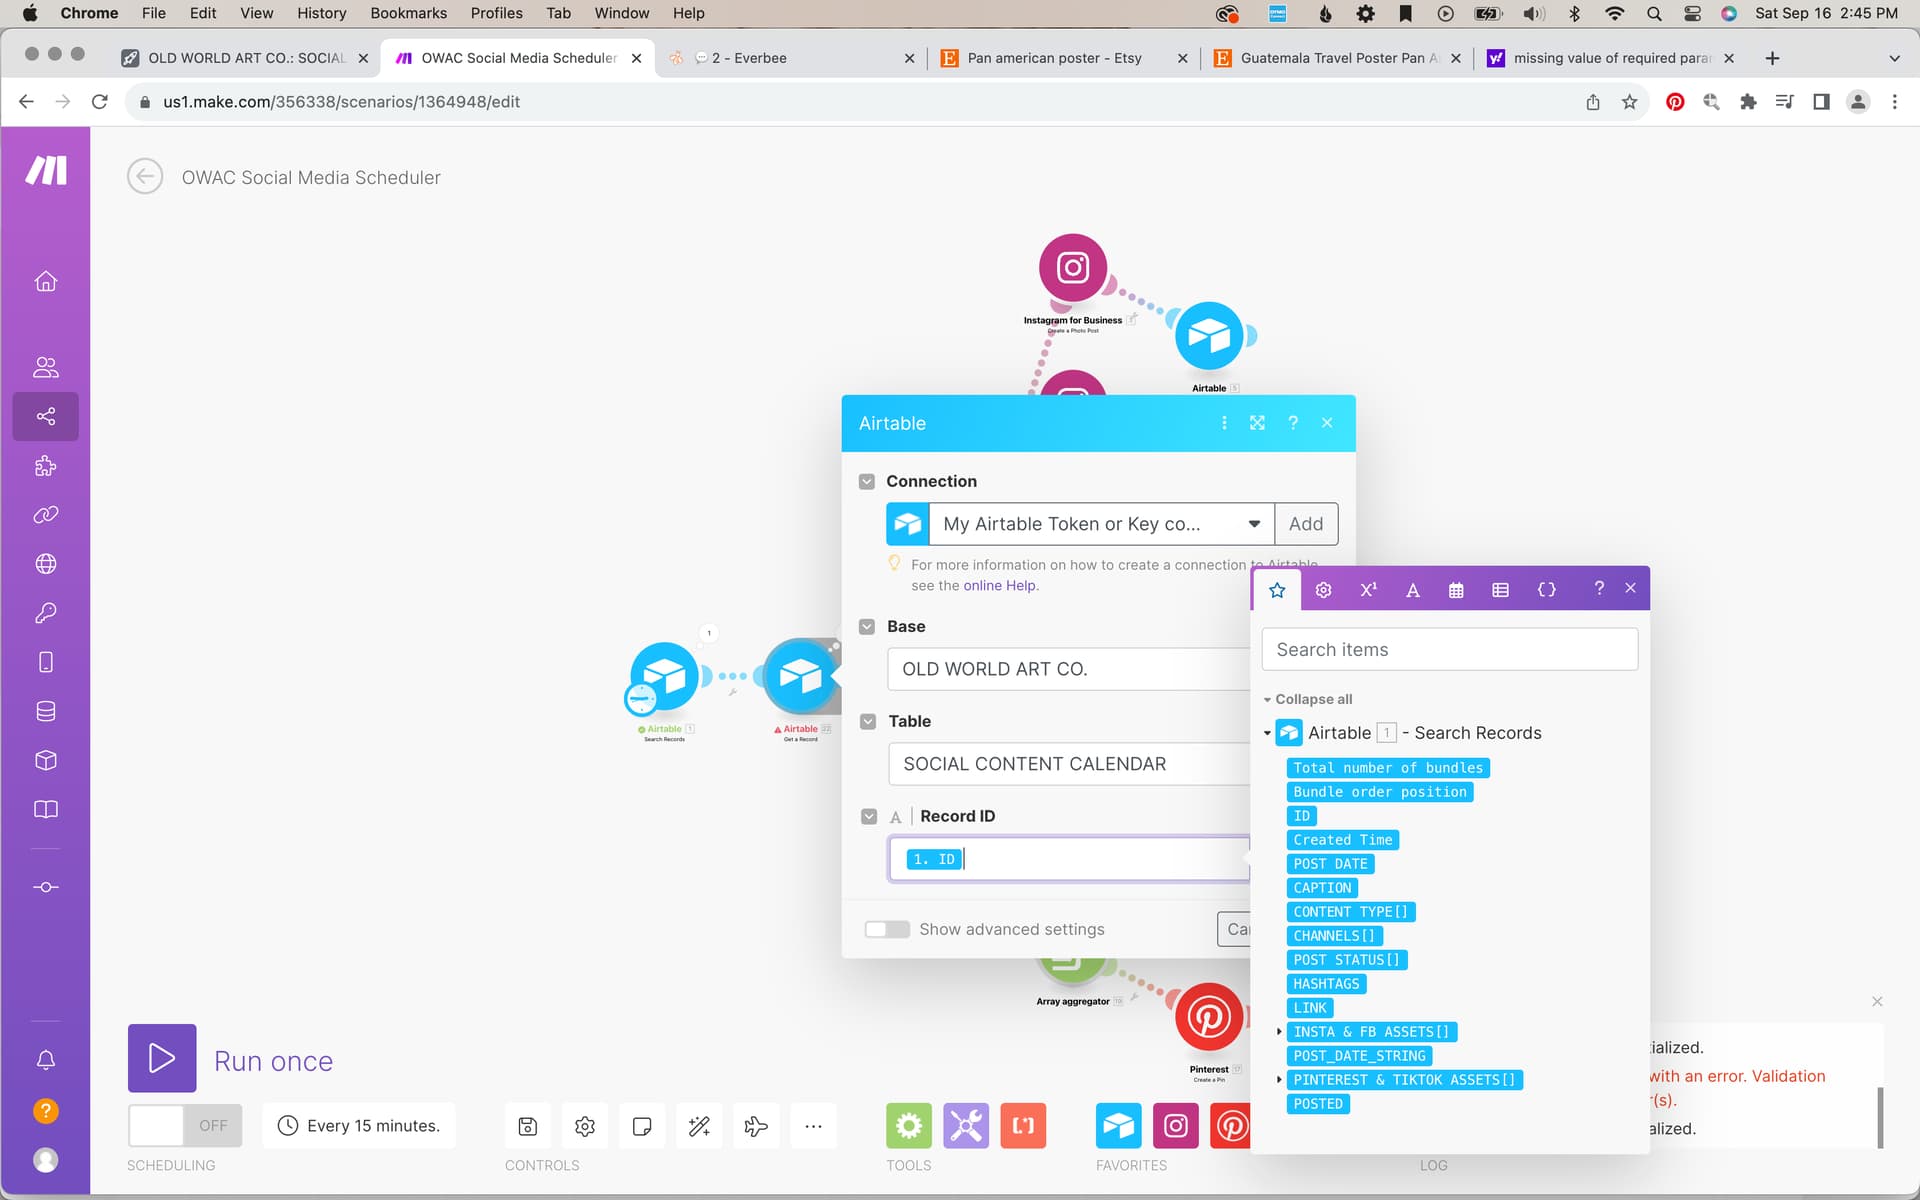Toggle the Record ID map checkbox
Viewport: 1920px width, 1200px height.
pos(868,817)
